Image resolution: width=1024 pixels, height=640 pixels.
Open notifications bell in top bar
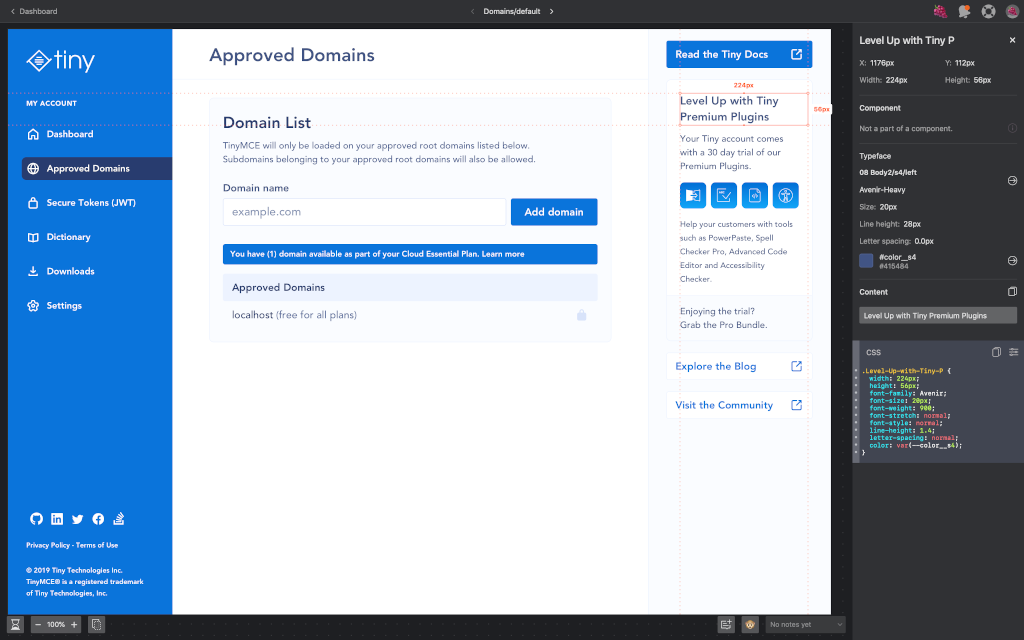[964, 11]
